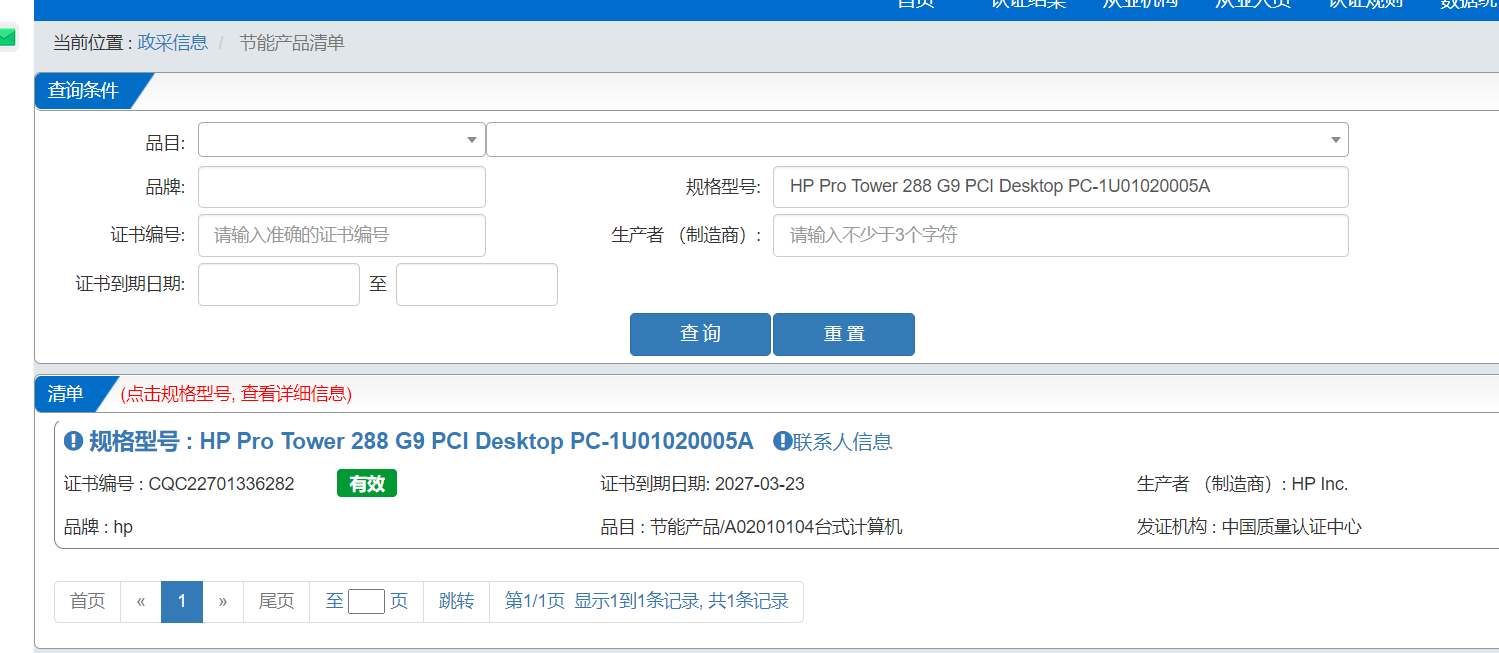Click certificate number CQC22701336282
Image resolution: width=1499 pixels, height=653 pixels.
[x=222, y=484]
